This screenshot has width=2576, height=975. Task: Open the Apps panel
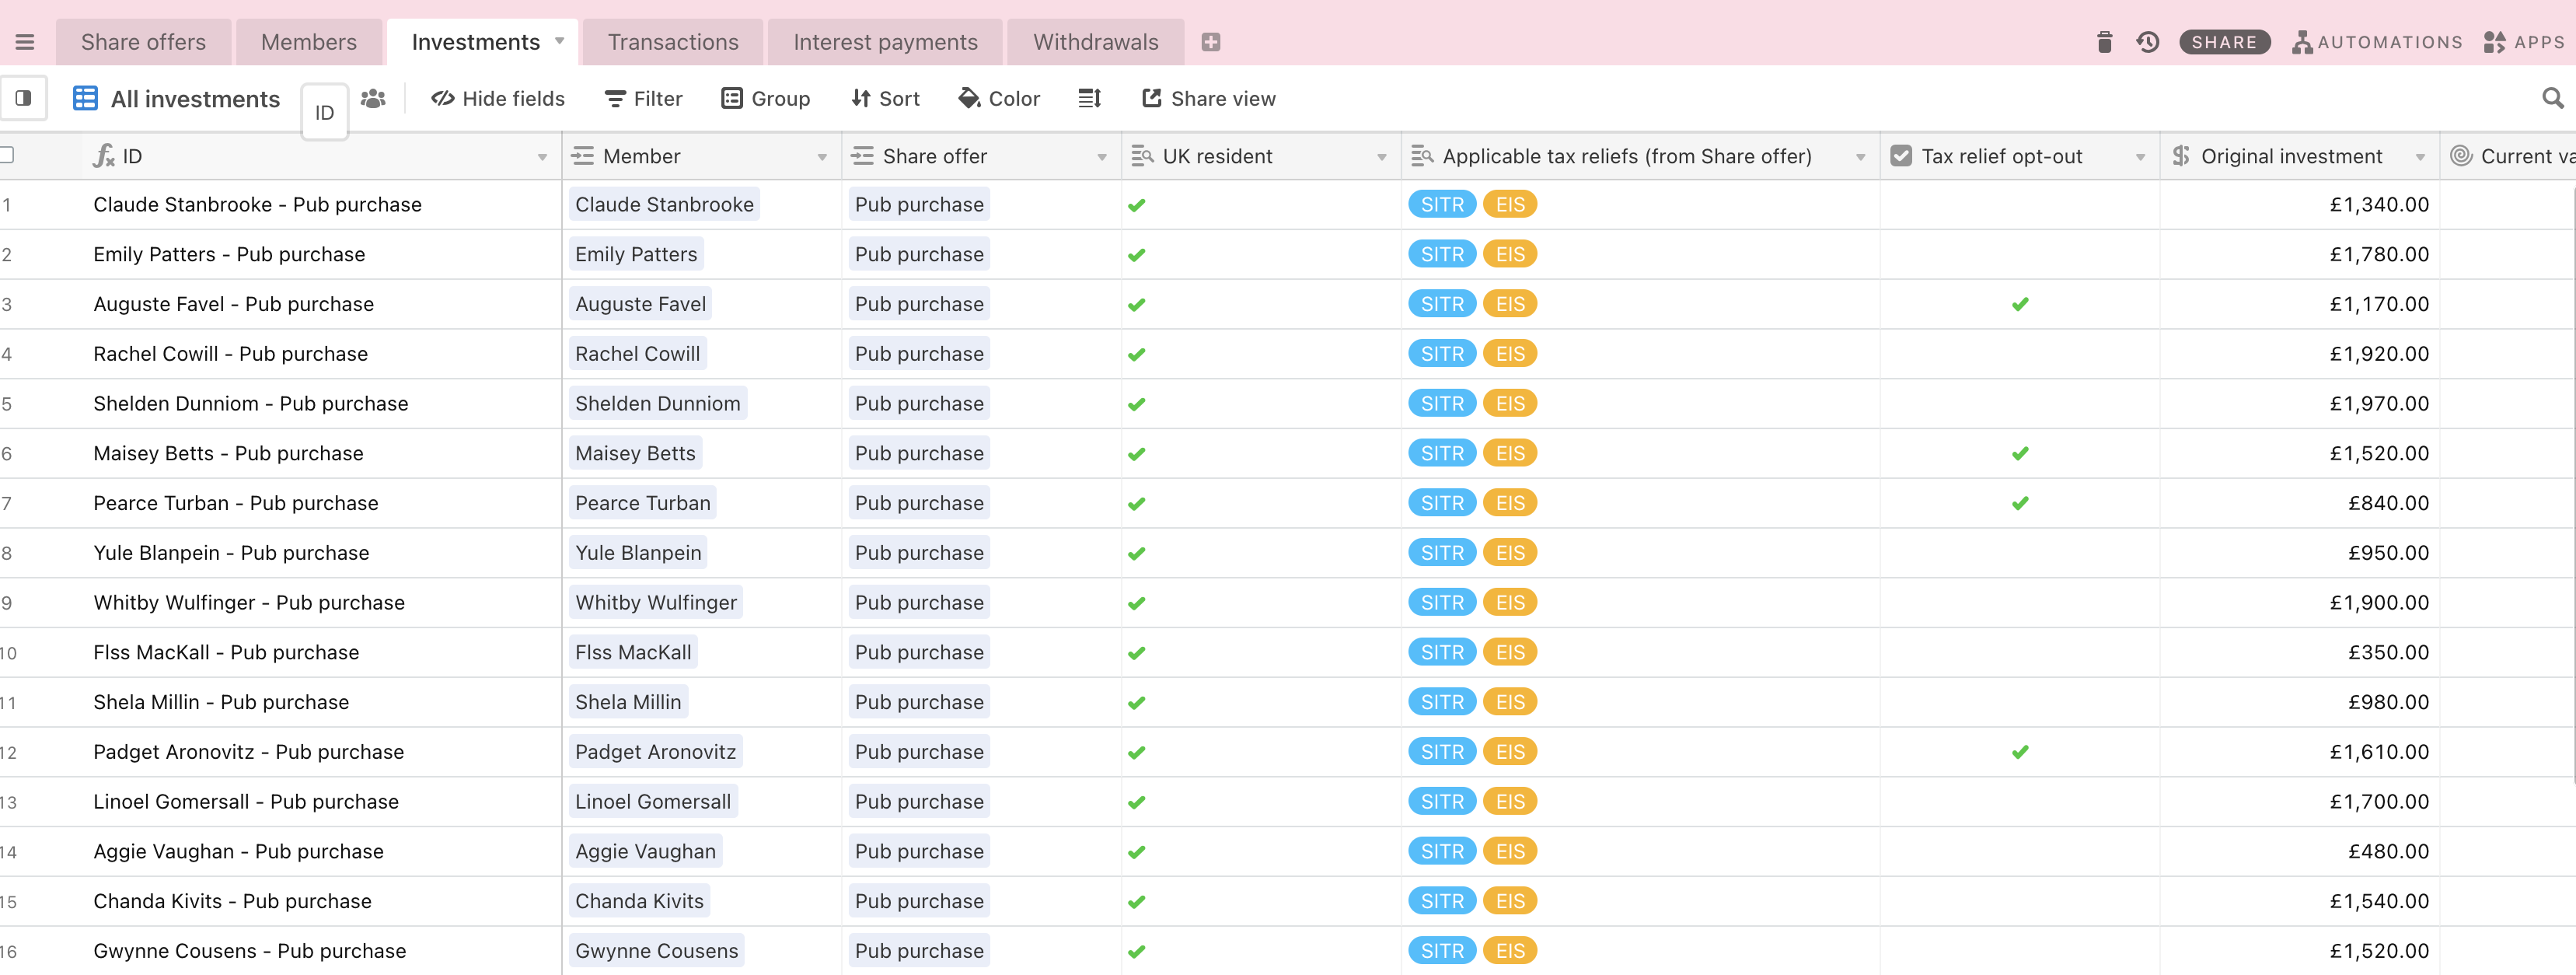tap(2524, 42)
